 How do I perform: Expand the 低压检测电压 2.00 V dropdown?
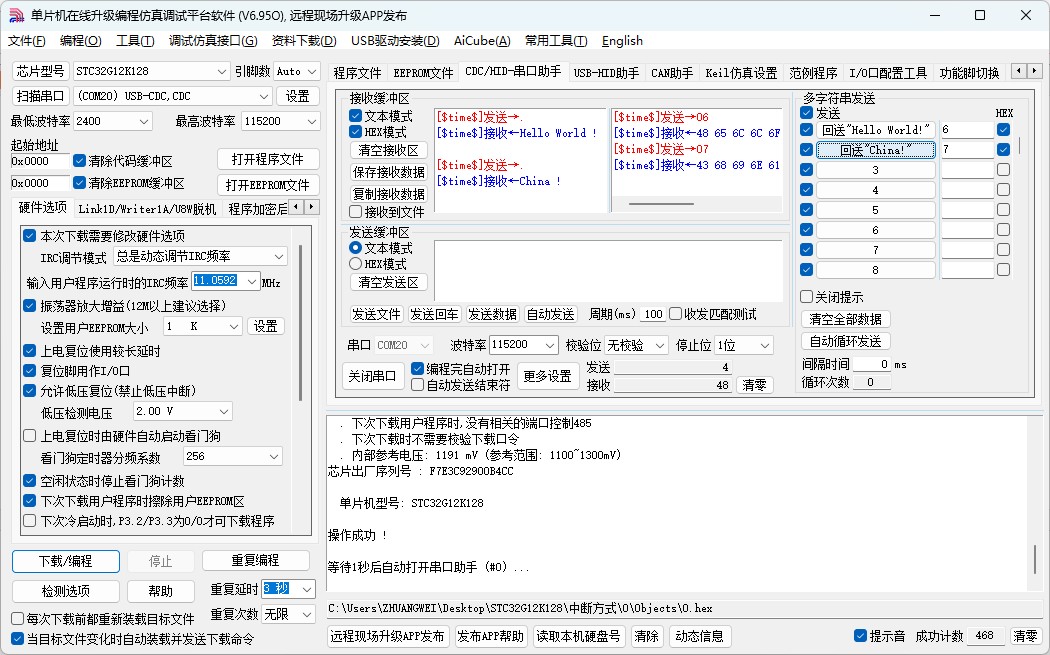[224, 411]
